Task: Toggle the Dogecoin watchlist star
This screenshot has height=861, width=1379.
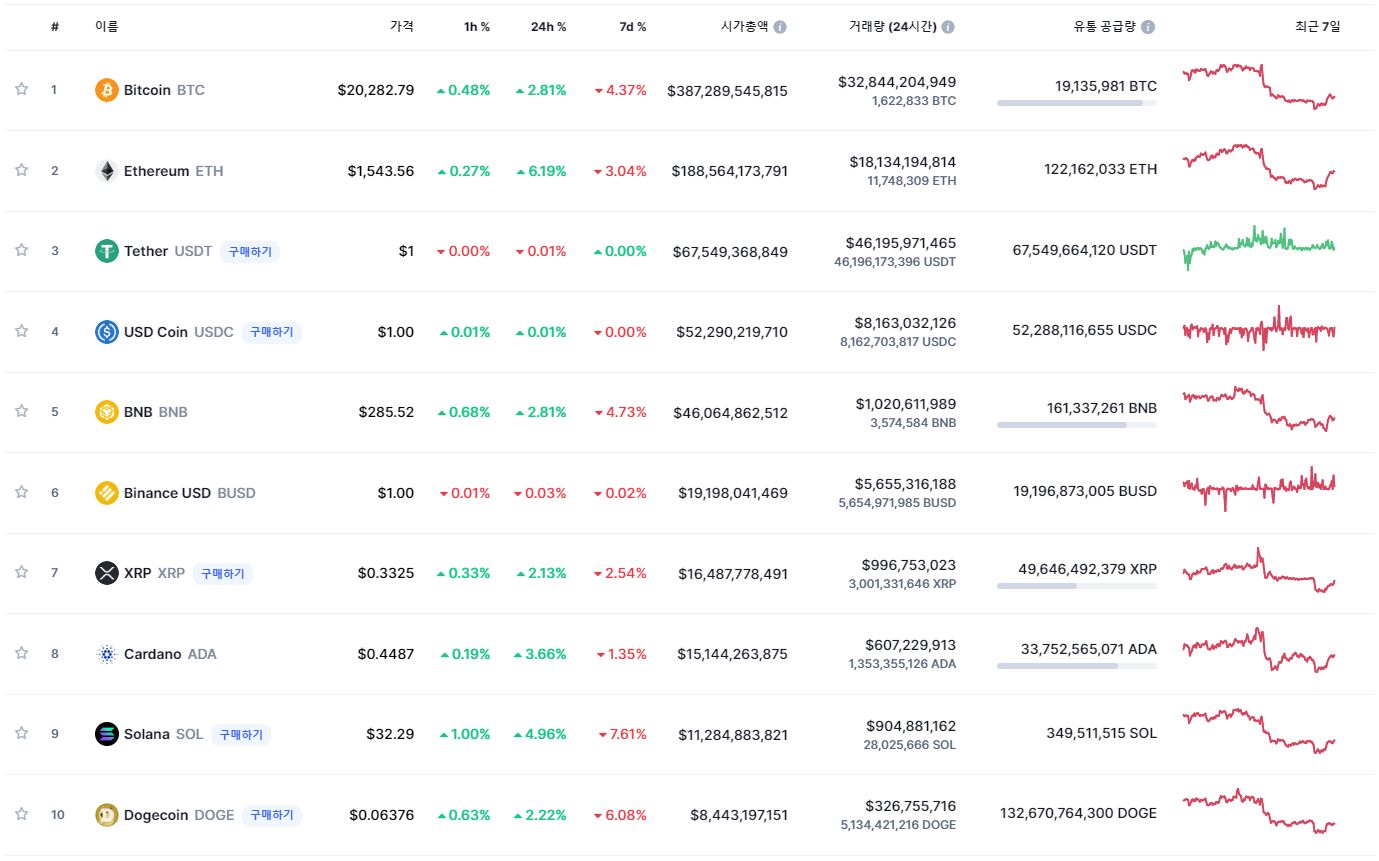Action: click(21, 814)
